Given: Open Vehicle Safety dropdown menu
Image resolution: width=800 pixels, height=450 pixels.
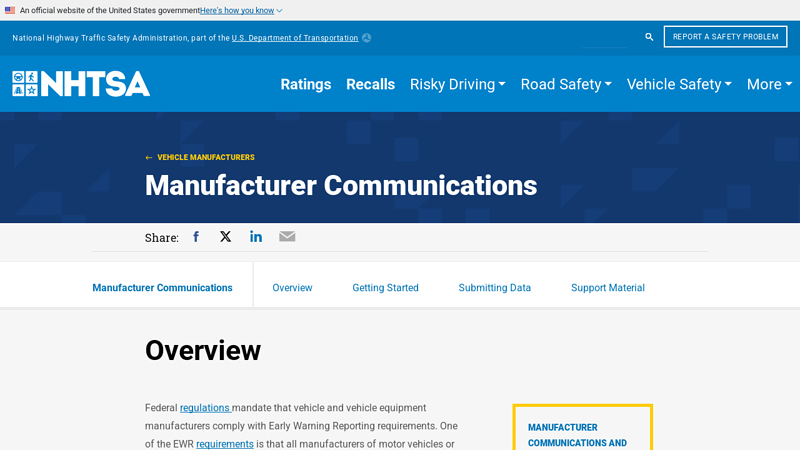Looking at the screenshot, I should pos(679,84).
